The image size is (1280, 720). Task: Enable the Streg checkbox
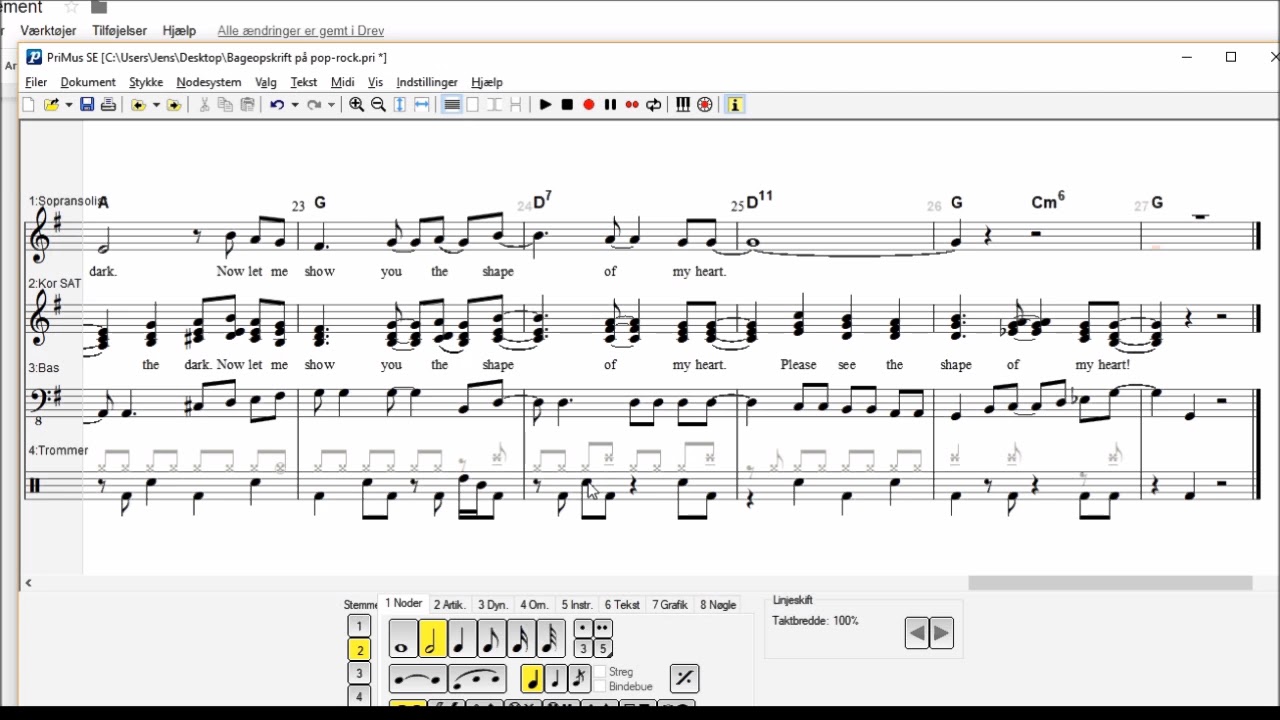[600, 672]
